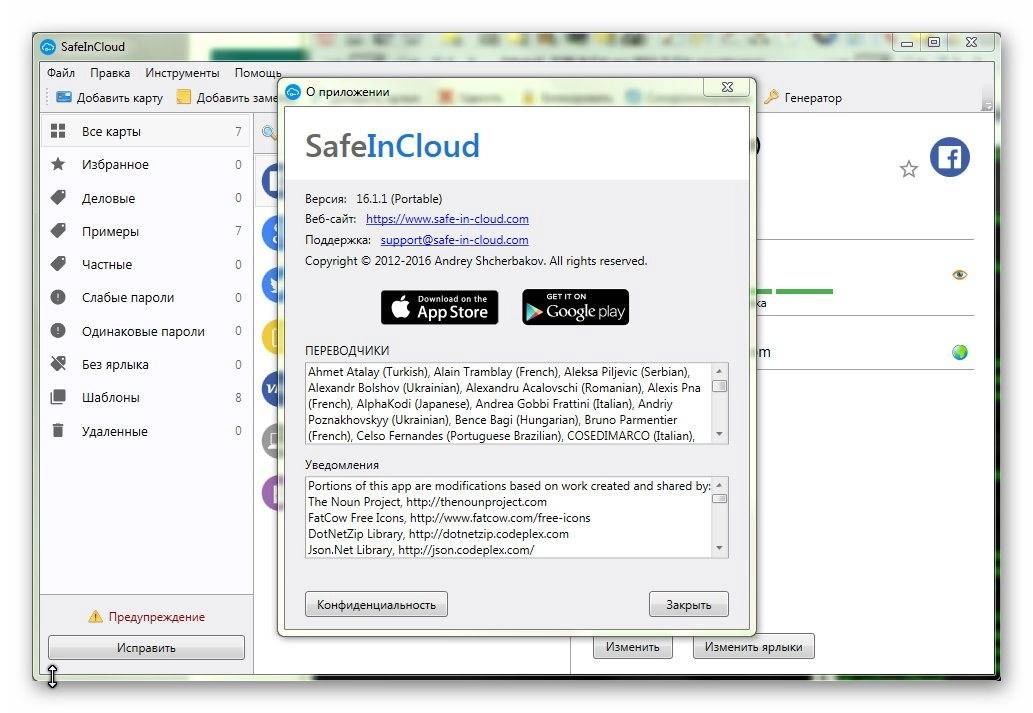Click the translators list scrollbar thumb
This screenshot has height=713, width=1033.
(x=719, y=385)
